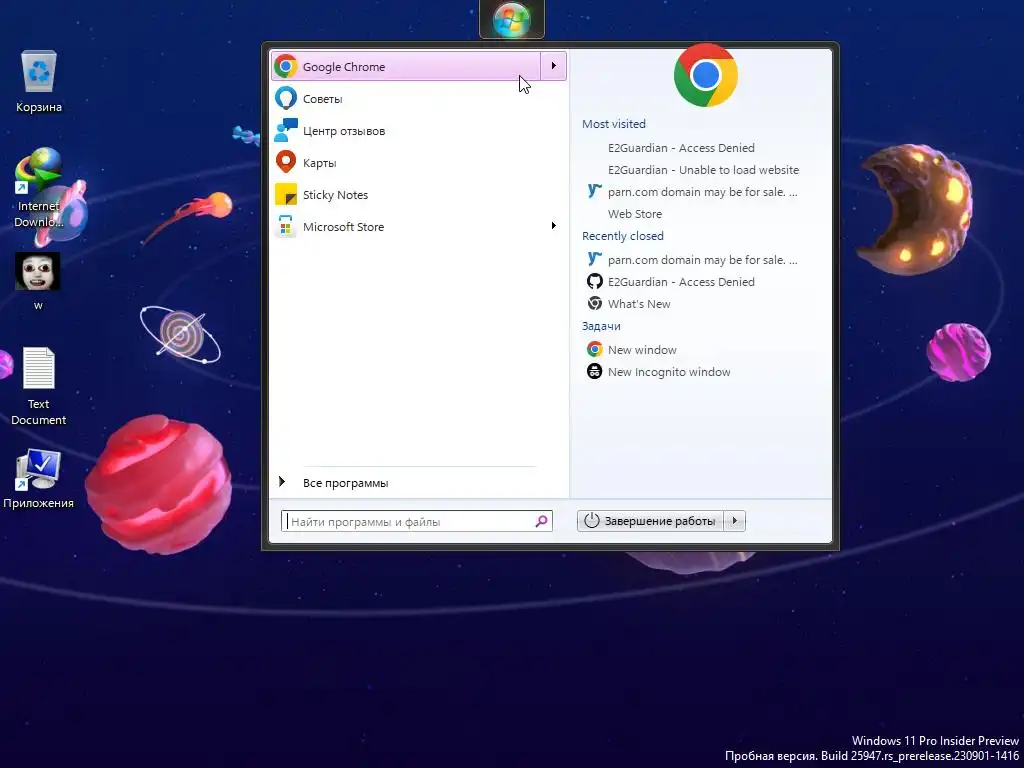The height and width of the screenshot is (768, 1024).
Task: Launch Карты maps app
Action: [418, 163]
